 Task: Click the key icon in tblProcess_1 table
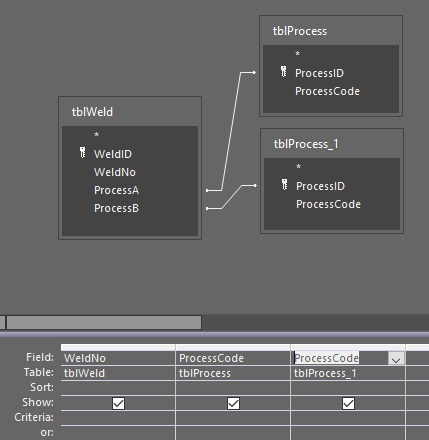[284, 184]
